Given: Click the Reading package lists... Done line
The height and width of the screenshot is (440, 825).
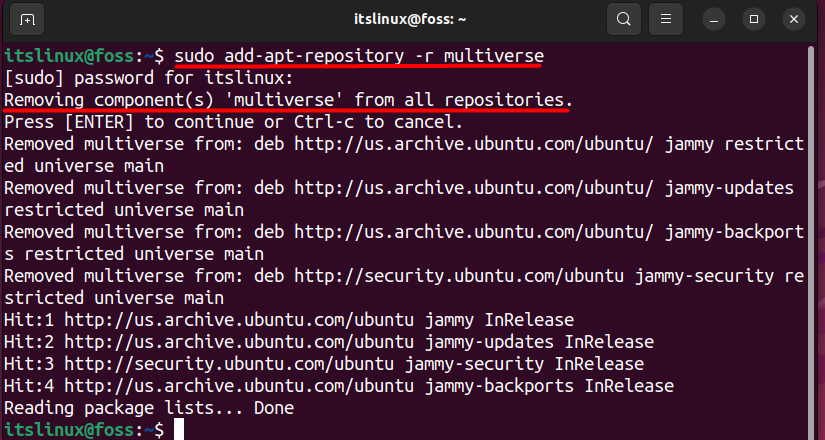Looking at the screenshot, I should pos(149,408).
